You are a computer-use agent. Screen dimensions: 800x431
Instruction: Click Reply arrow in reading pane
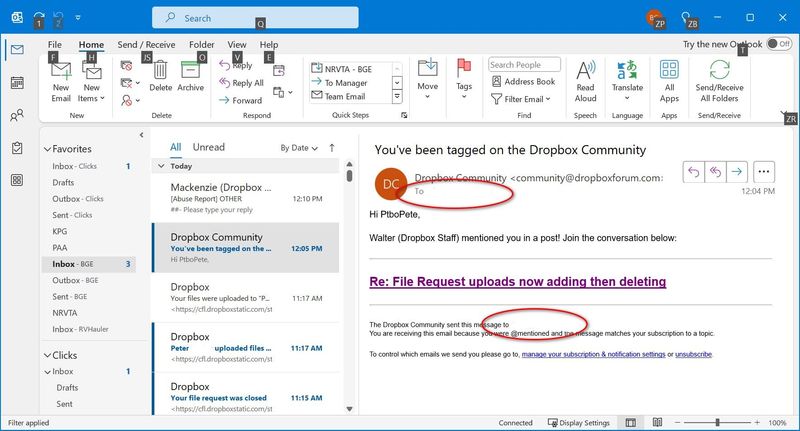tap(693, 172)
